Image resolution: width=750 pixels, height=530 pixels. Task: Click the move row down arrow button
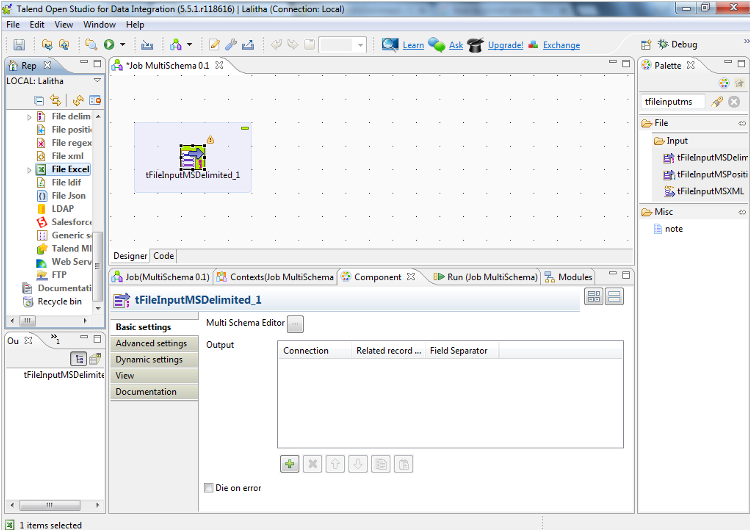point(358,464)
